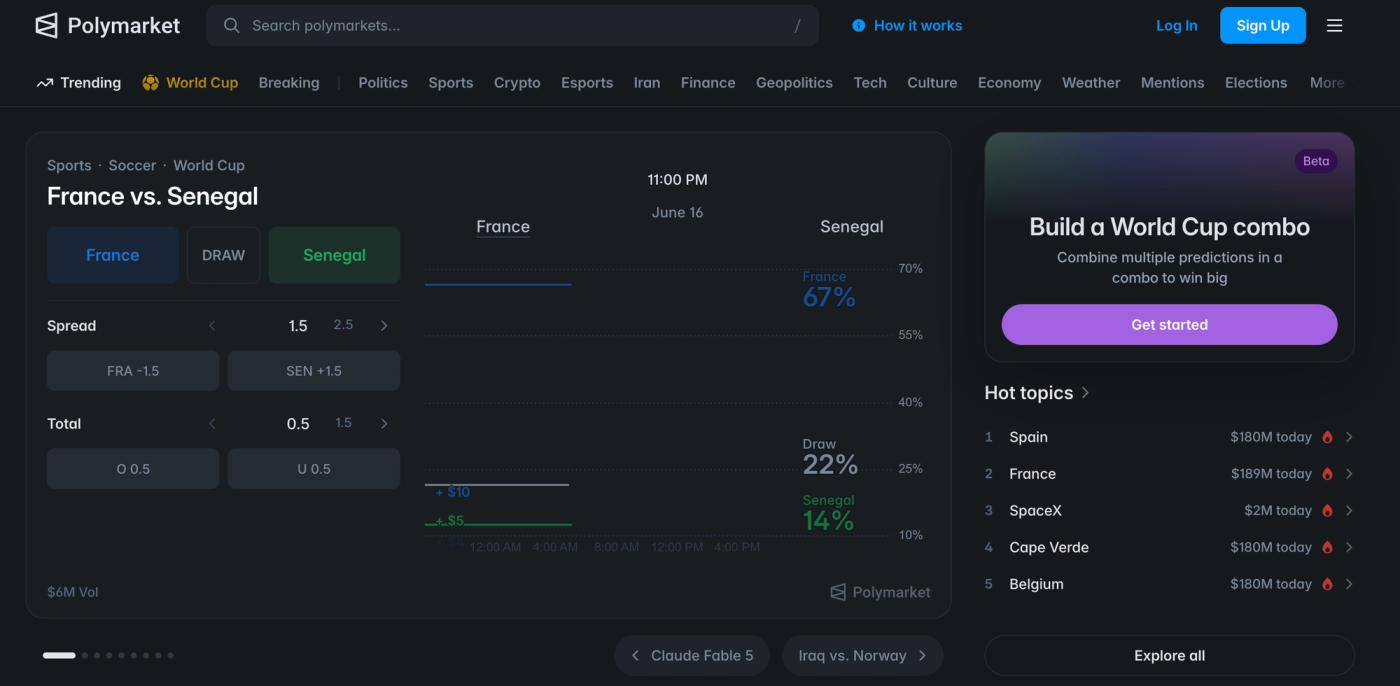Click the Total previous arrow
The height and width of the screenshot is (686, 1400).
click(212, 424)
